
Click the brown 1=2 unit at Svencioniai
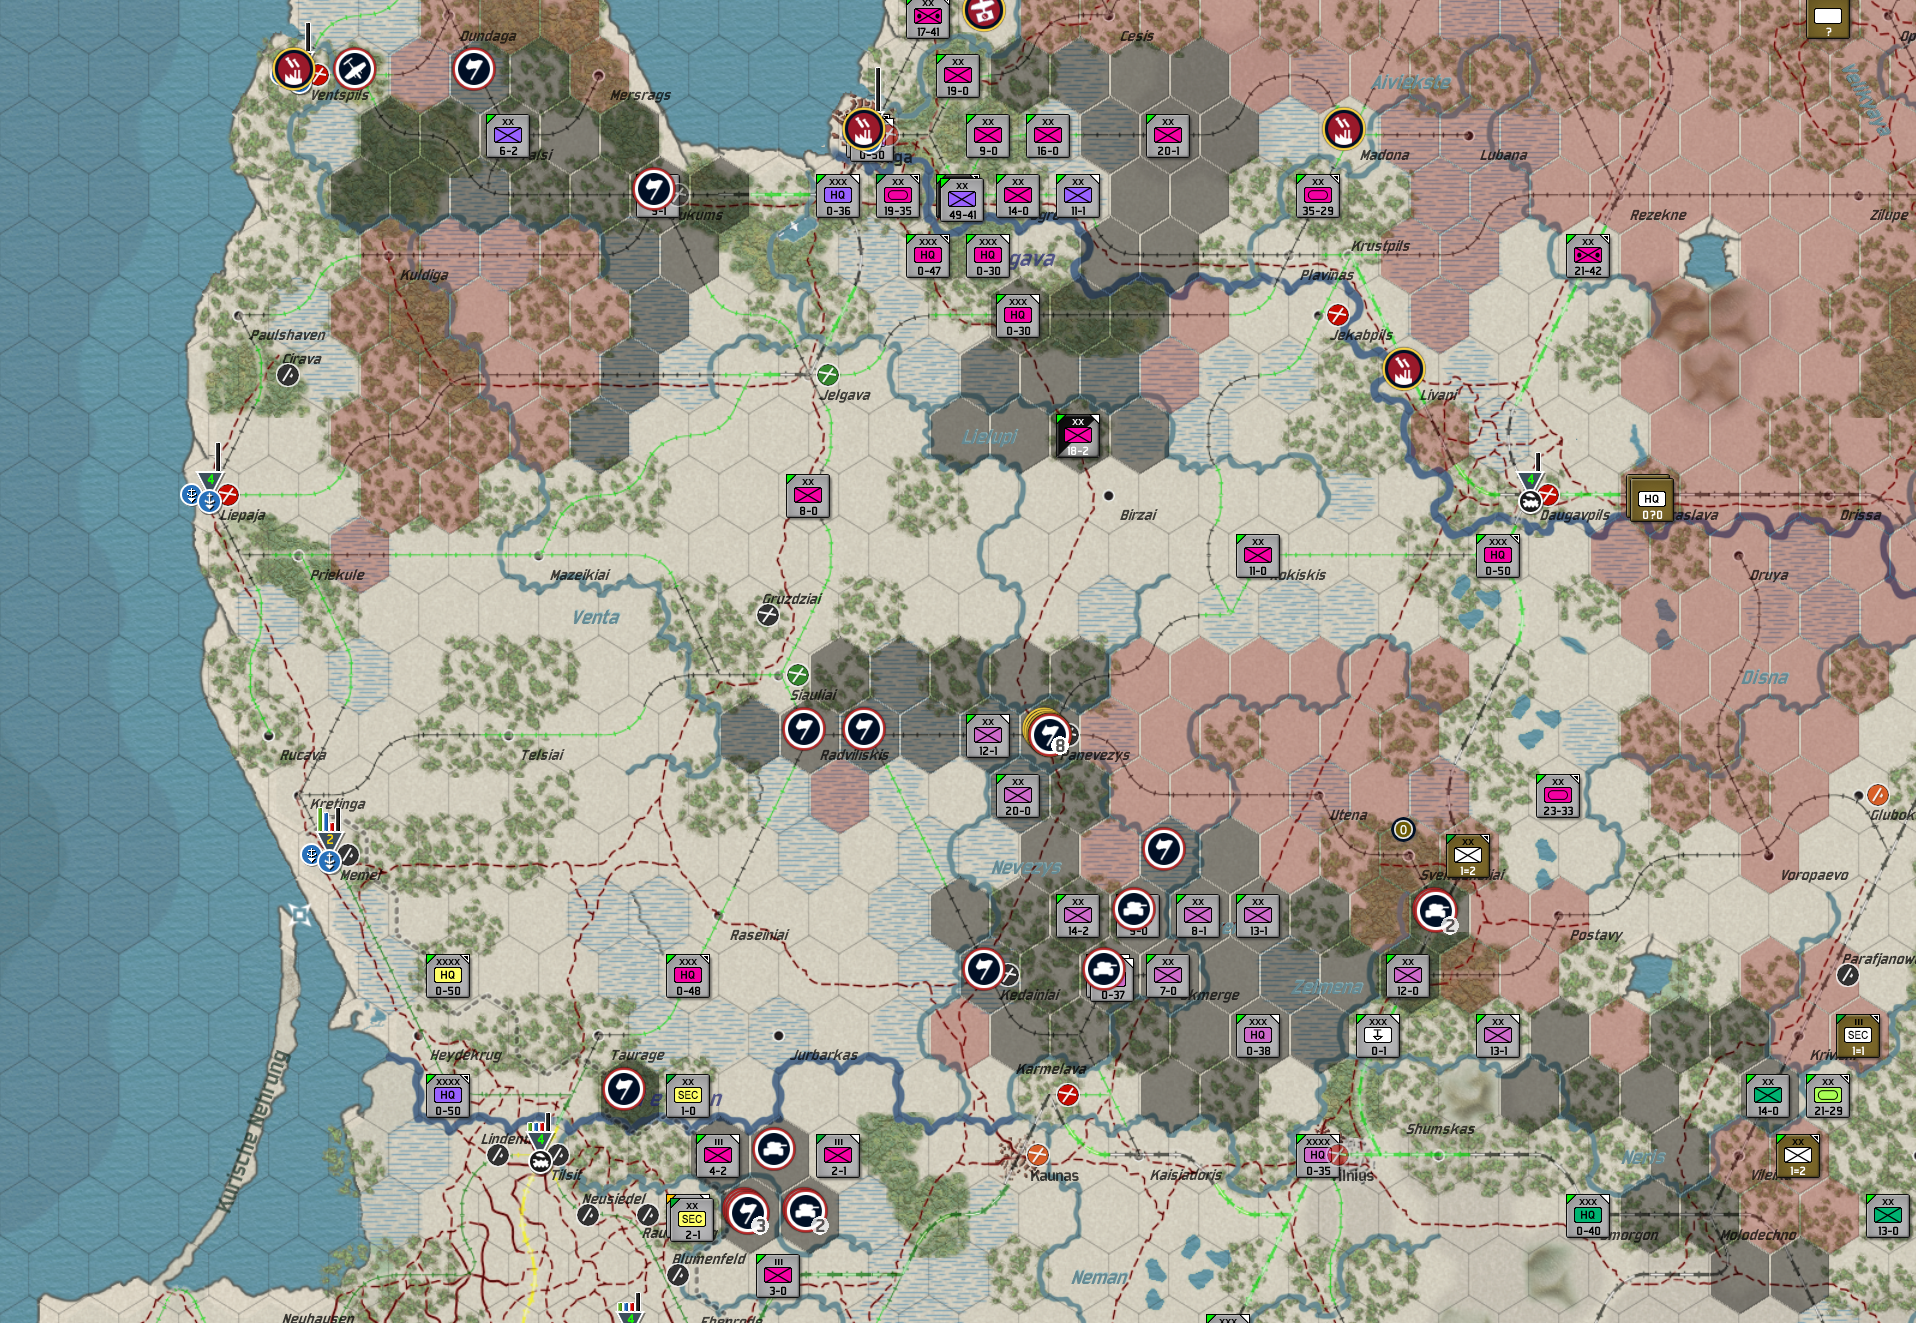point(1468,856)
